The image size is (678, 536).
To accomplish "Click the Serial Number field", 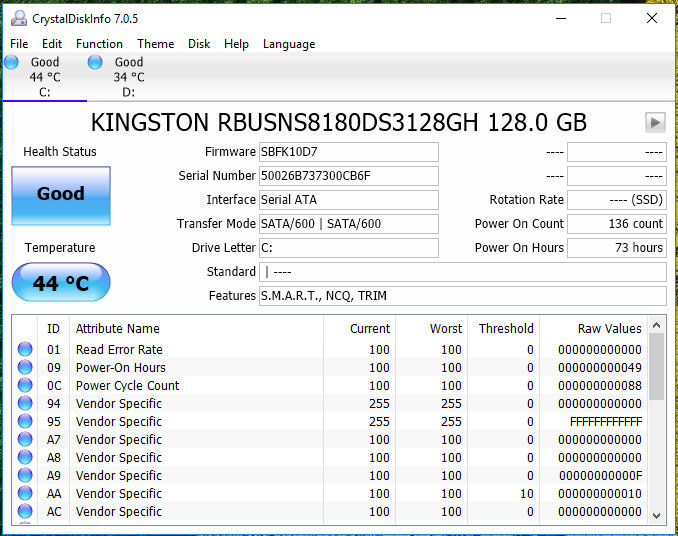I will [349, 176].
